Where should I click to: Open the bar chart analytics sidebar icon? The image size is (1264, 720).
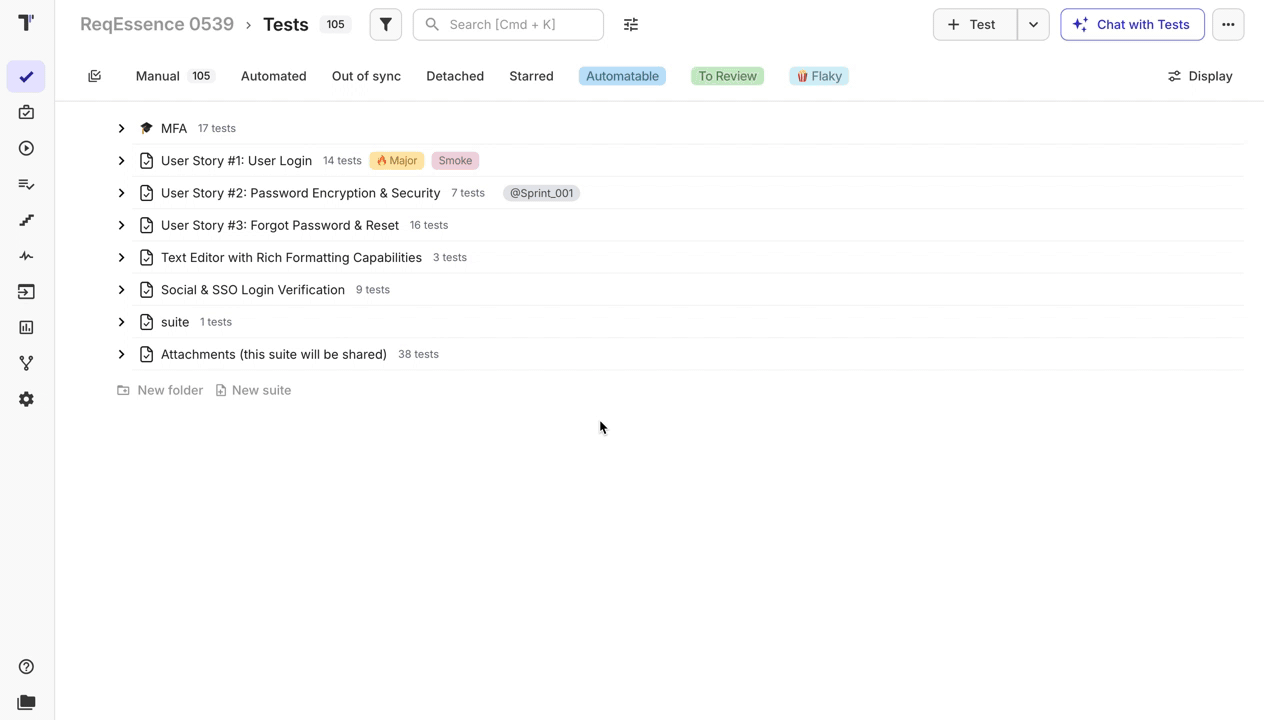26,328
